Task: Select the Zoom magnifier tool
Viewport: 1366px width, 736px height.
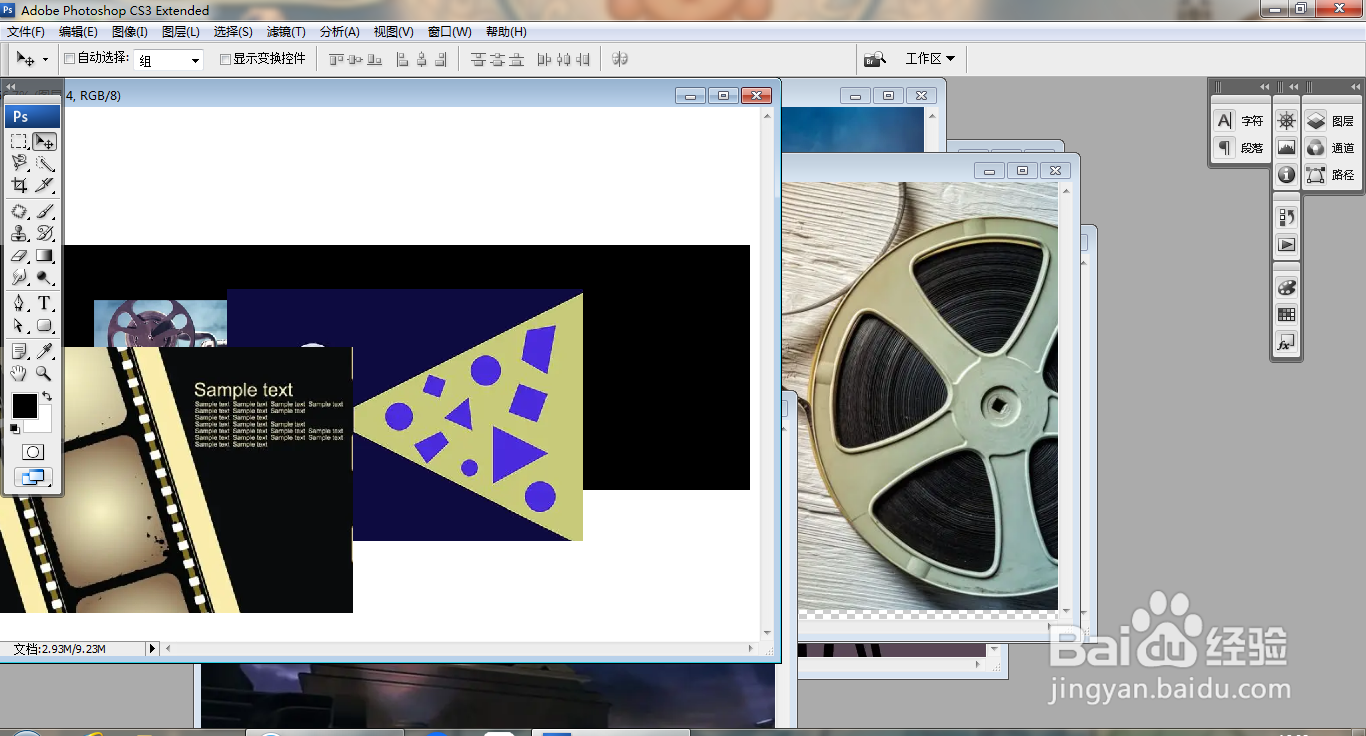Action: pos(45,374)
